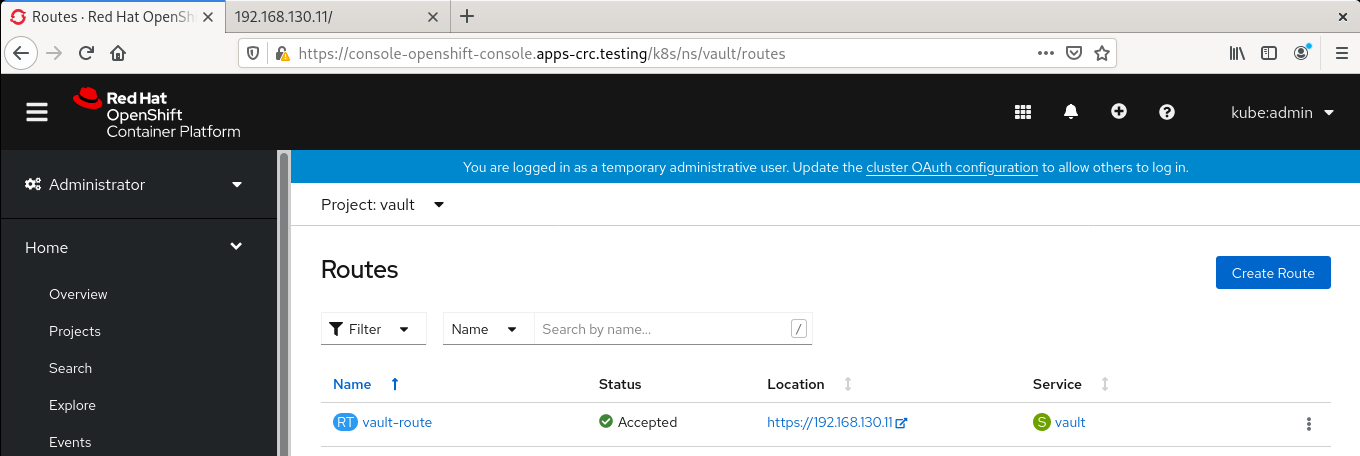This screenshot has width=1360, height=456.
Task: Click the Firefox home button
Action: coord(118,54)
